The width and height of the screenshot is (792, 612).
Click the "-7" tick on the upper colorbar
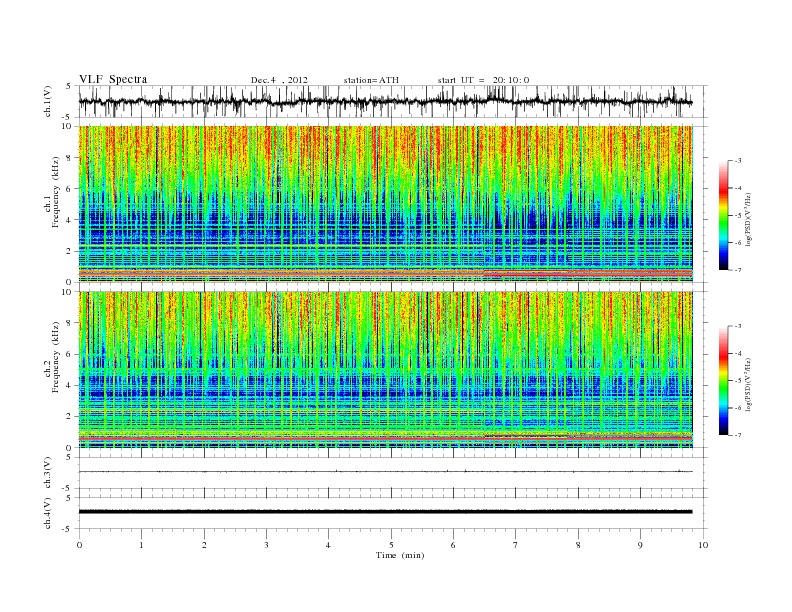point(738,270)
